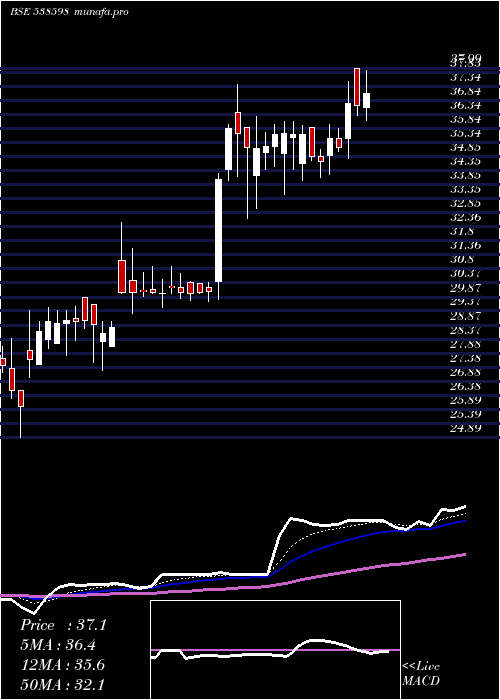
Task: Click the 24.89 price axis label
Action: 466,429
